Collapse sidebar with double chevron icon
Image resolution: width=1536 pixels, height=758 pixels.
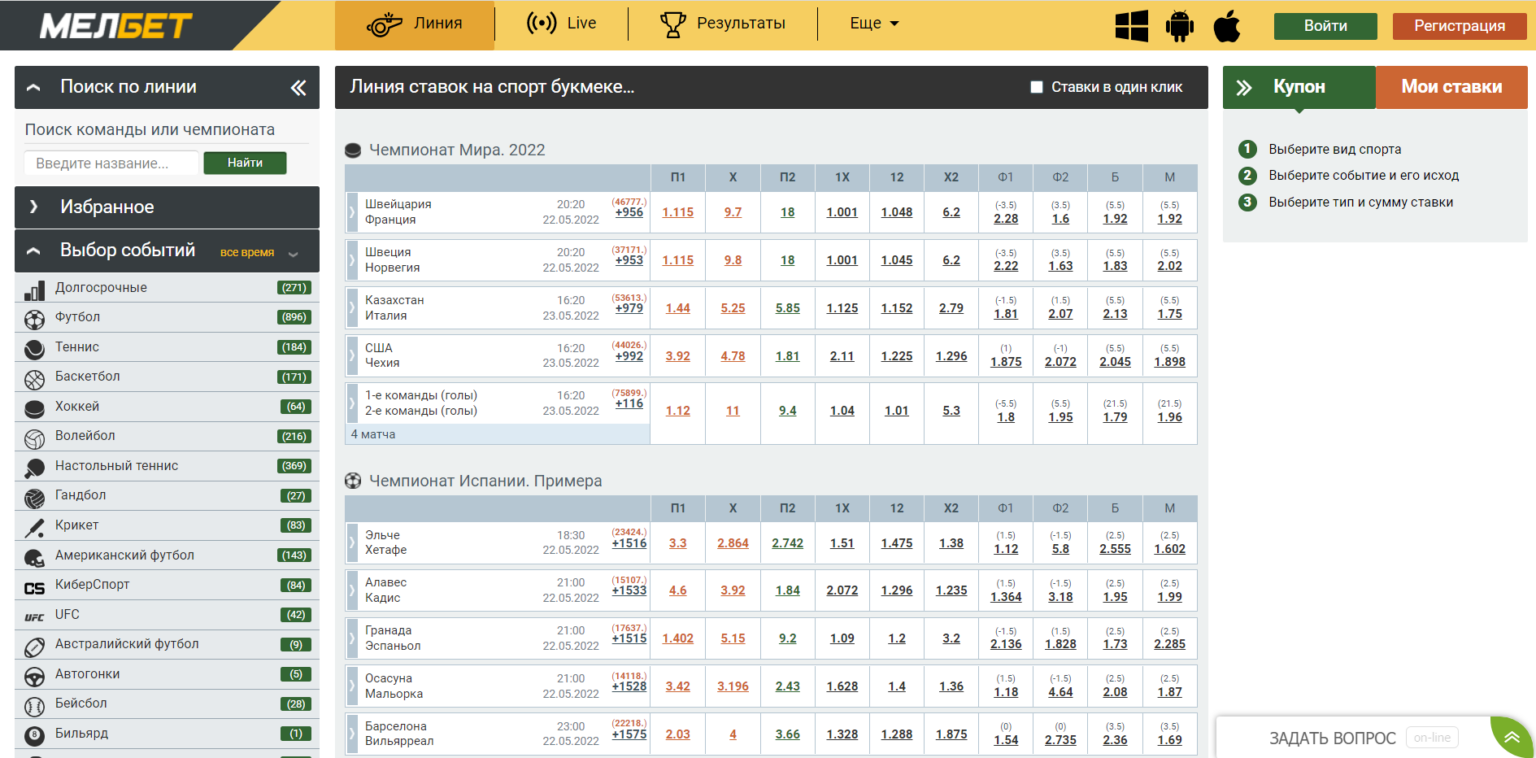tap(298, 88)
